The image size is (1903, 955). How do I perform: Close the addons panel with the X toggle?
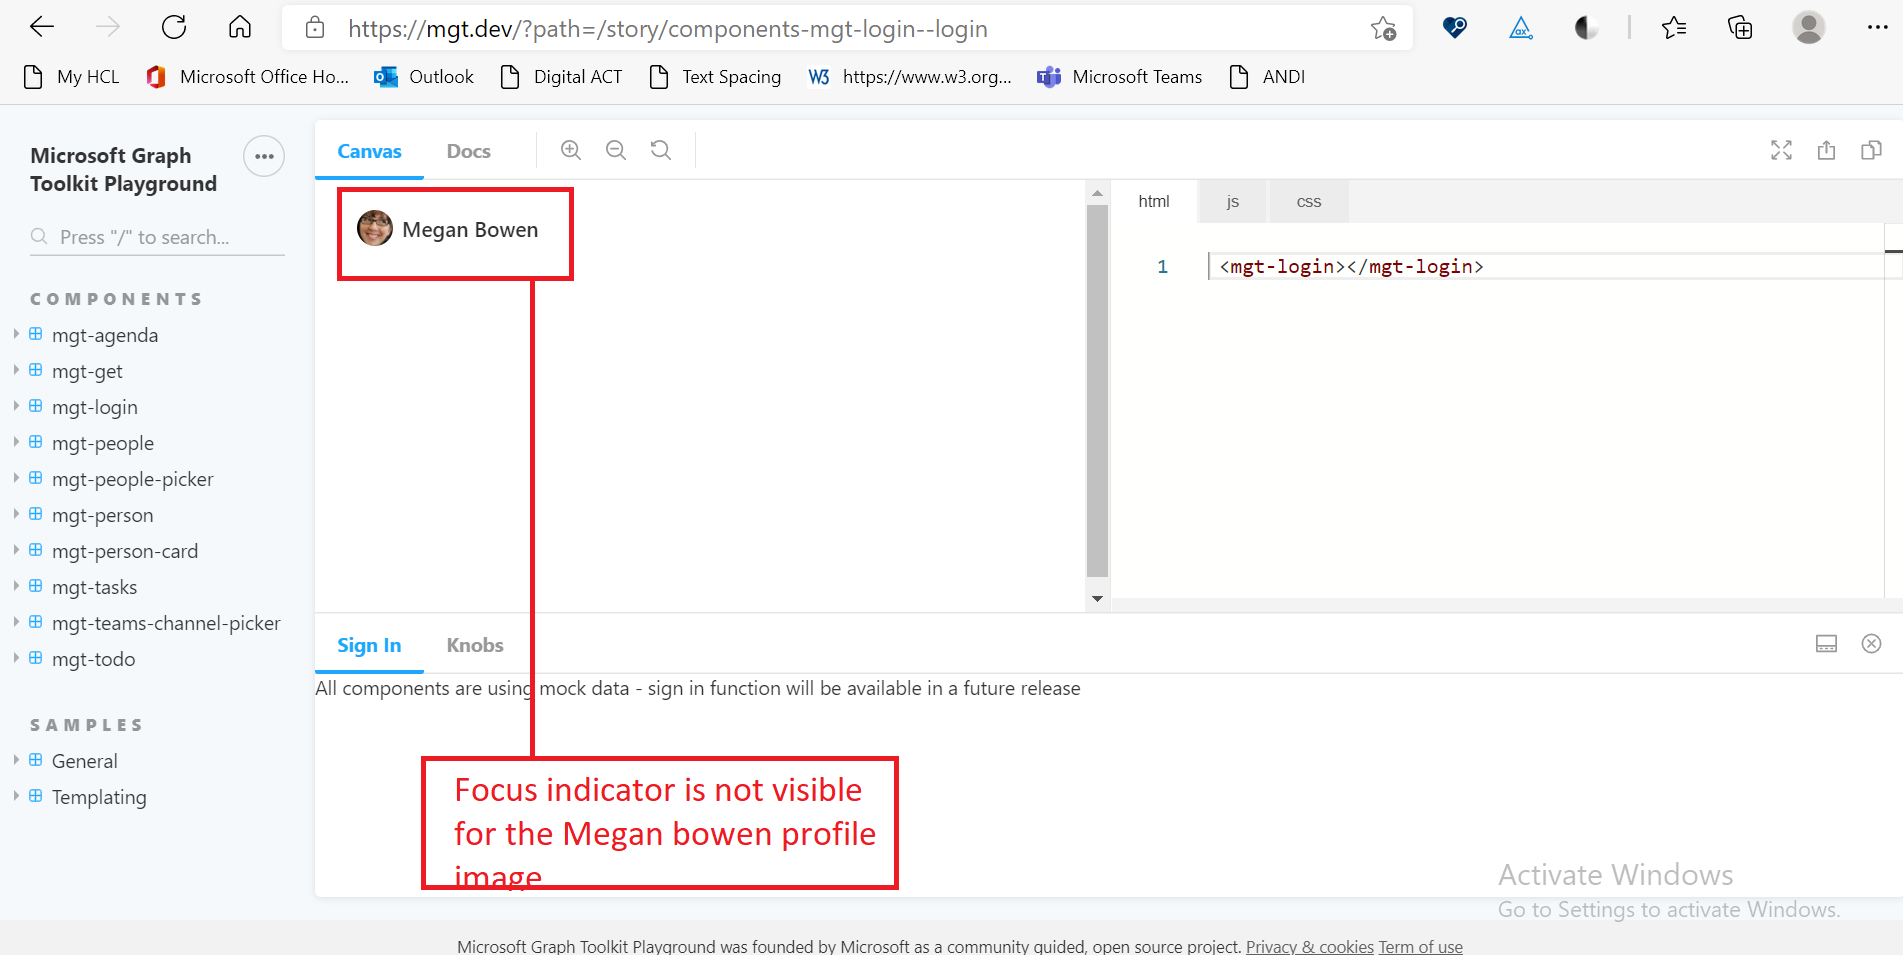[1872, 643]
